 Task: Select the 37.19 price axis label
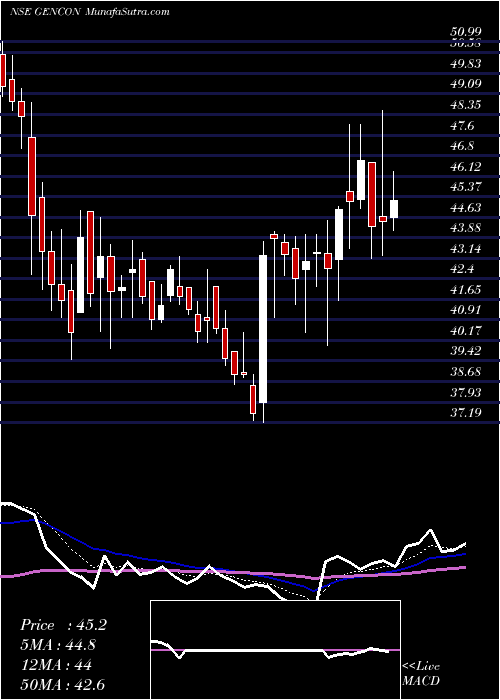(x=465, y=413)
